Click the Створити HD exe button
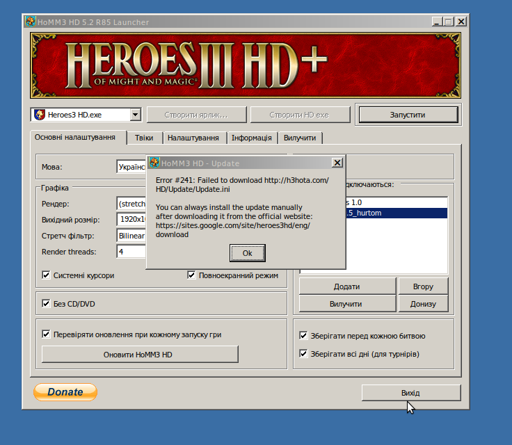The width and height of the screenshot is (512, 445). pyautogui.click(x=300, y=115)
